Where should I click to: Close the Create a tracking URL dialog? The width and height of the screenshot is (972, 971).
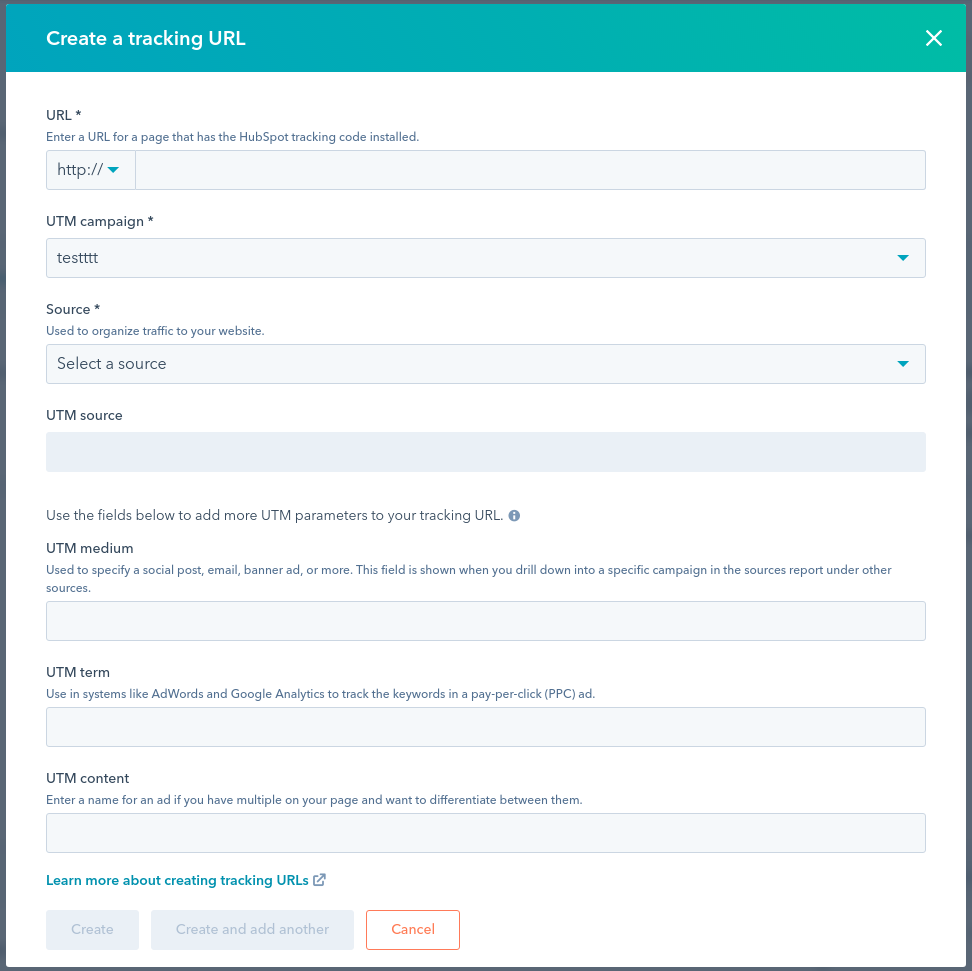point(934,38)
